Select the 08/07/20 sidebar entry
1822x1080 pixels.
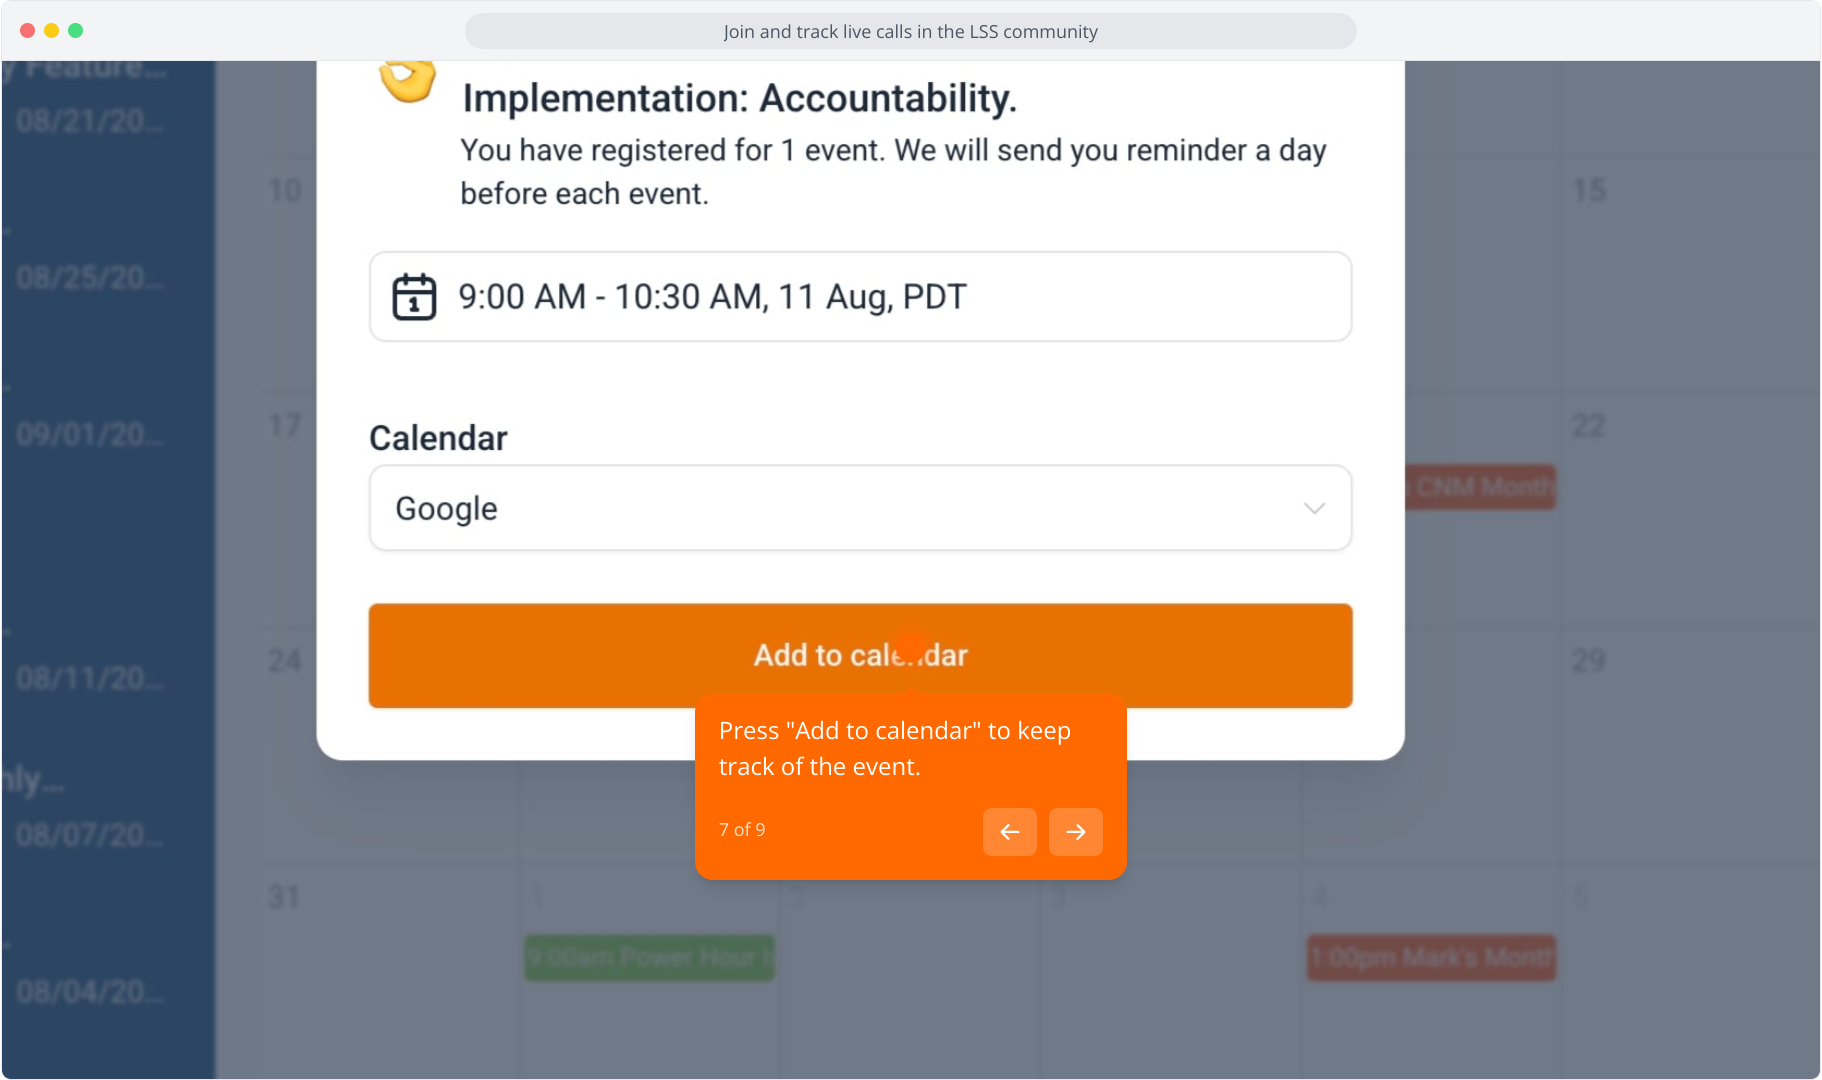(90, 834)
